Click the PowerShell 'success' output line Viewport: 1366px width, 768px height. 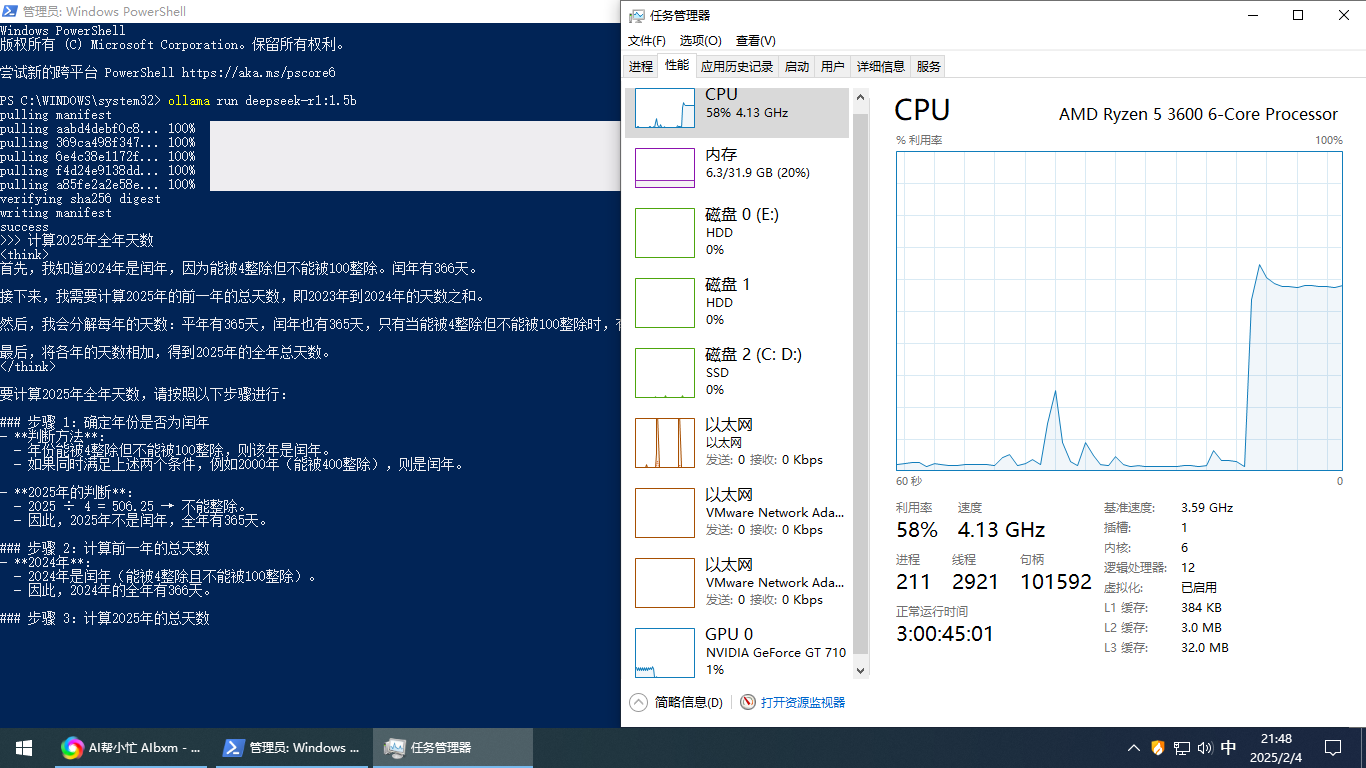point(24,227)
